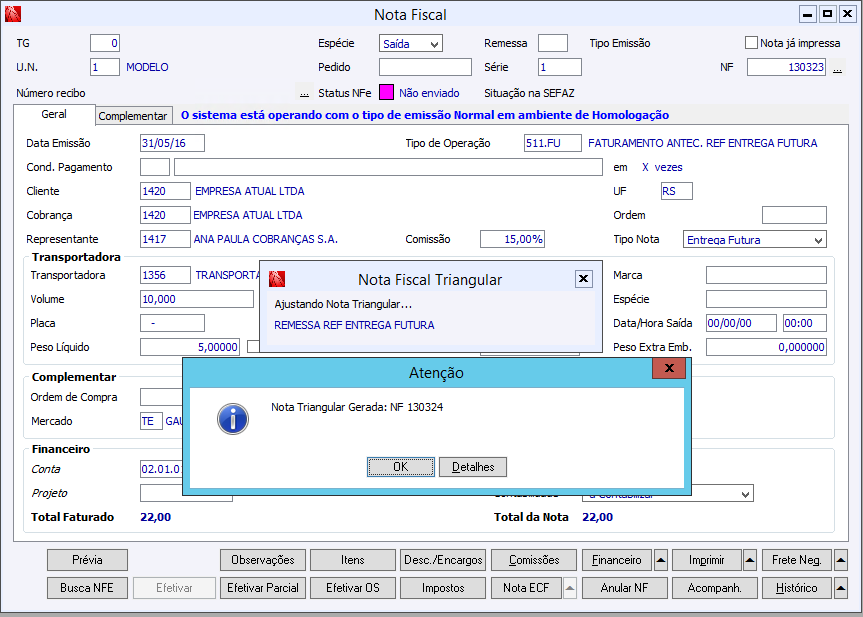Screen dimensions: 863x617
Task: Click the Mercado code field TE
Action: coord(151,421)
